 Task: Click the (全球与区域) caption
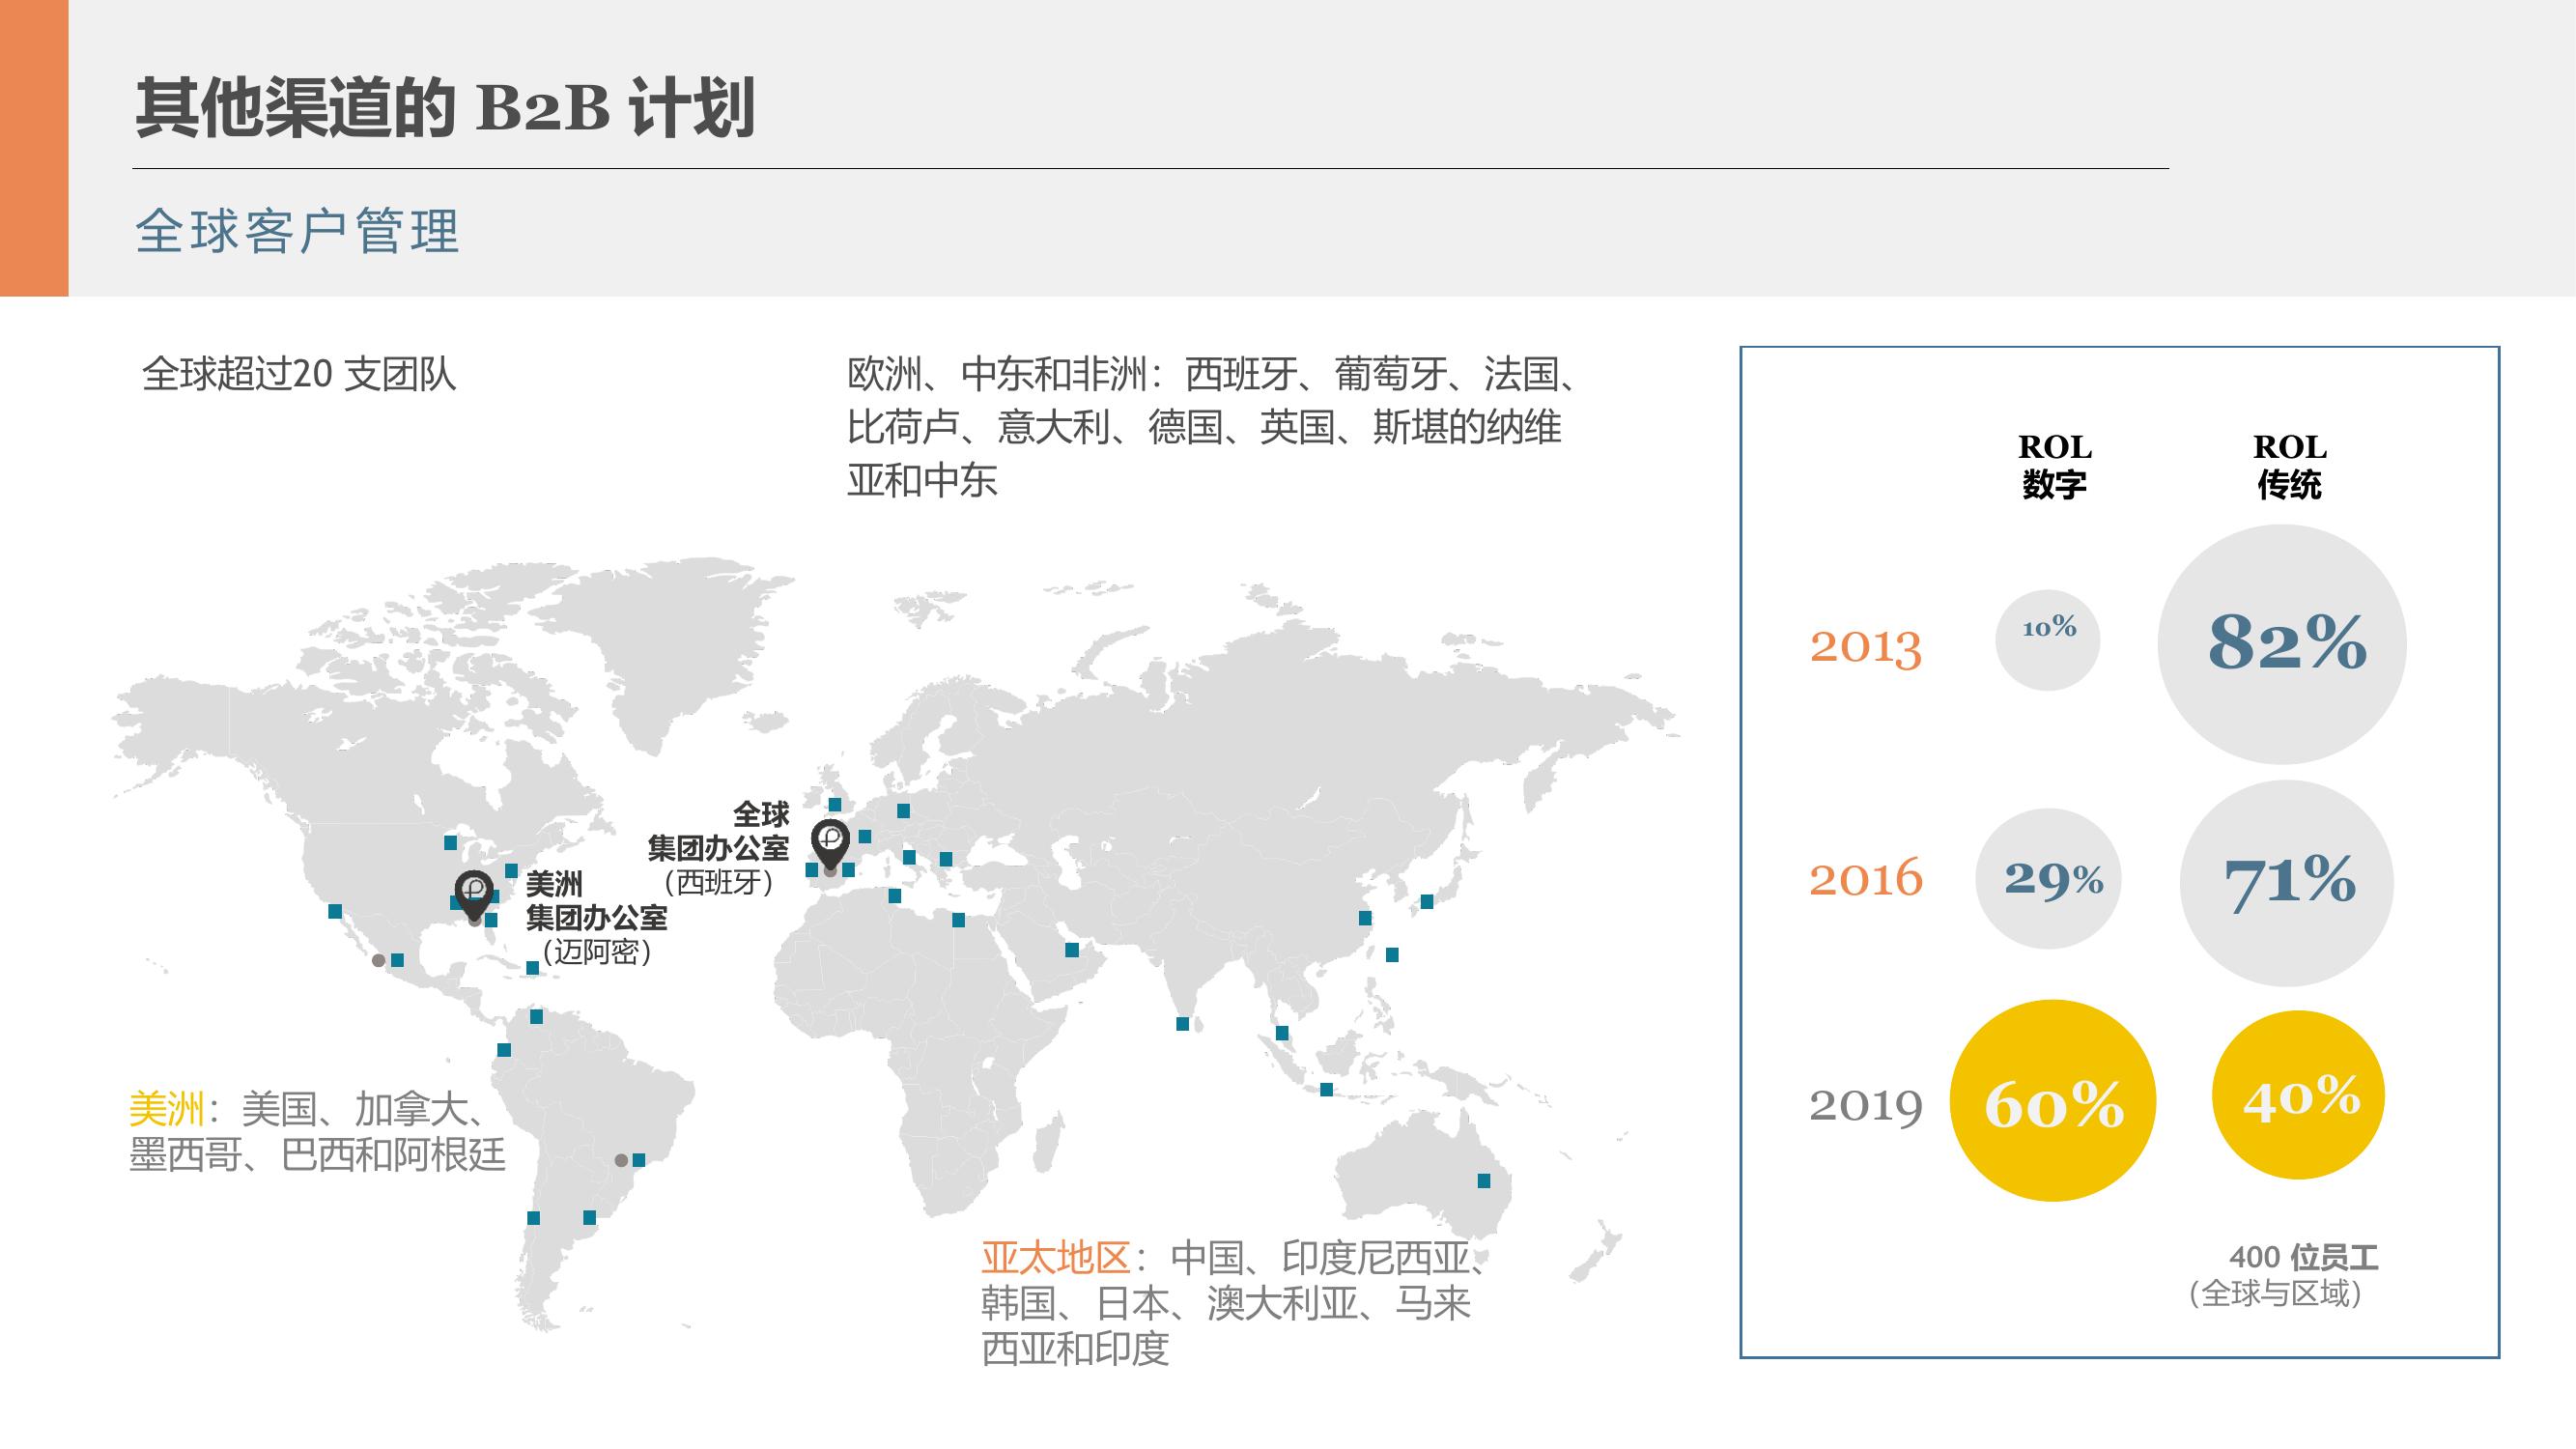click(2275, 1294)
